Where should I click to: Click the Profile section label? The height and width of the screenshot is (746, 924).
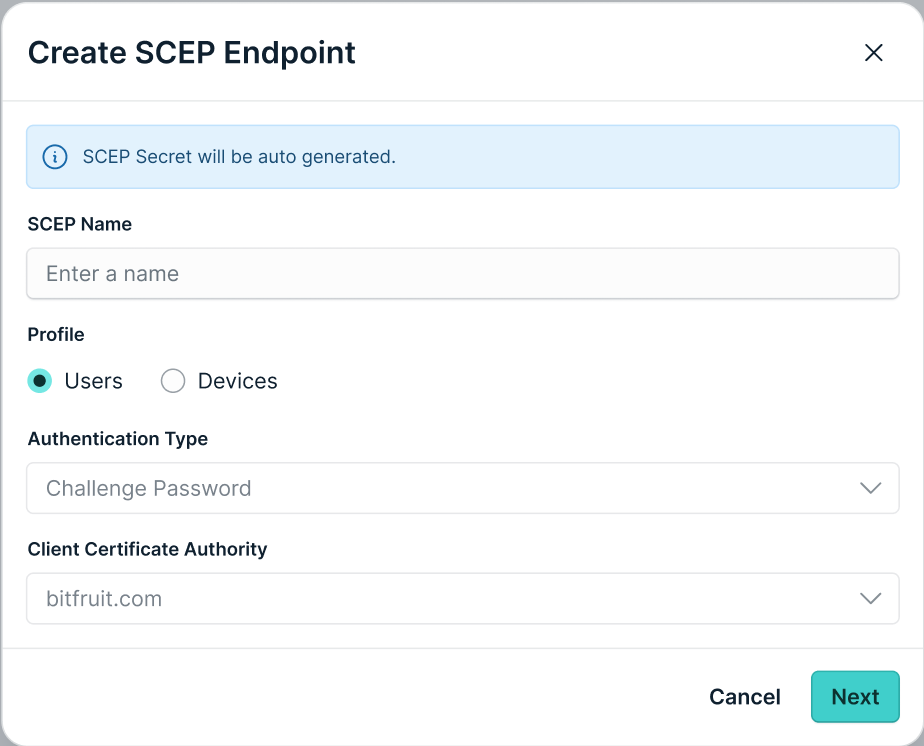click(56, 334)
